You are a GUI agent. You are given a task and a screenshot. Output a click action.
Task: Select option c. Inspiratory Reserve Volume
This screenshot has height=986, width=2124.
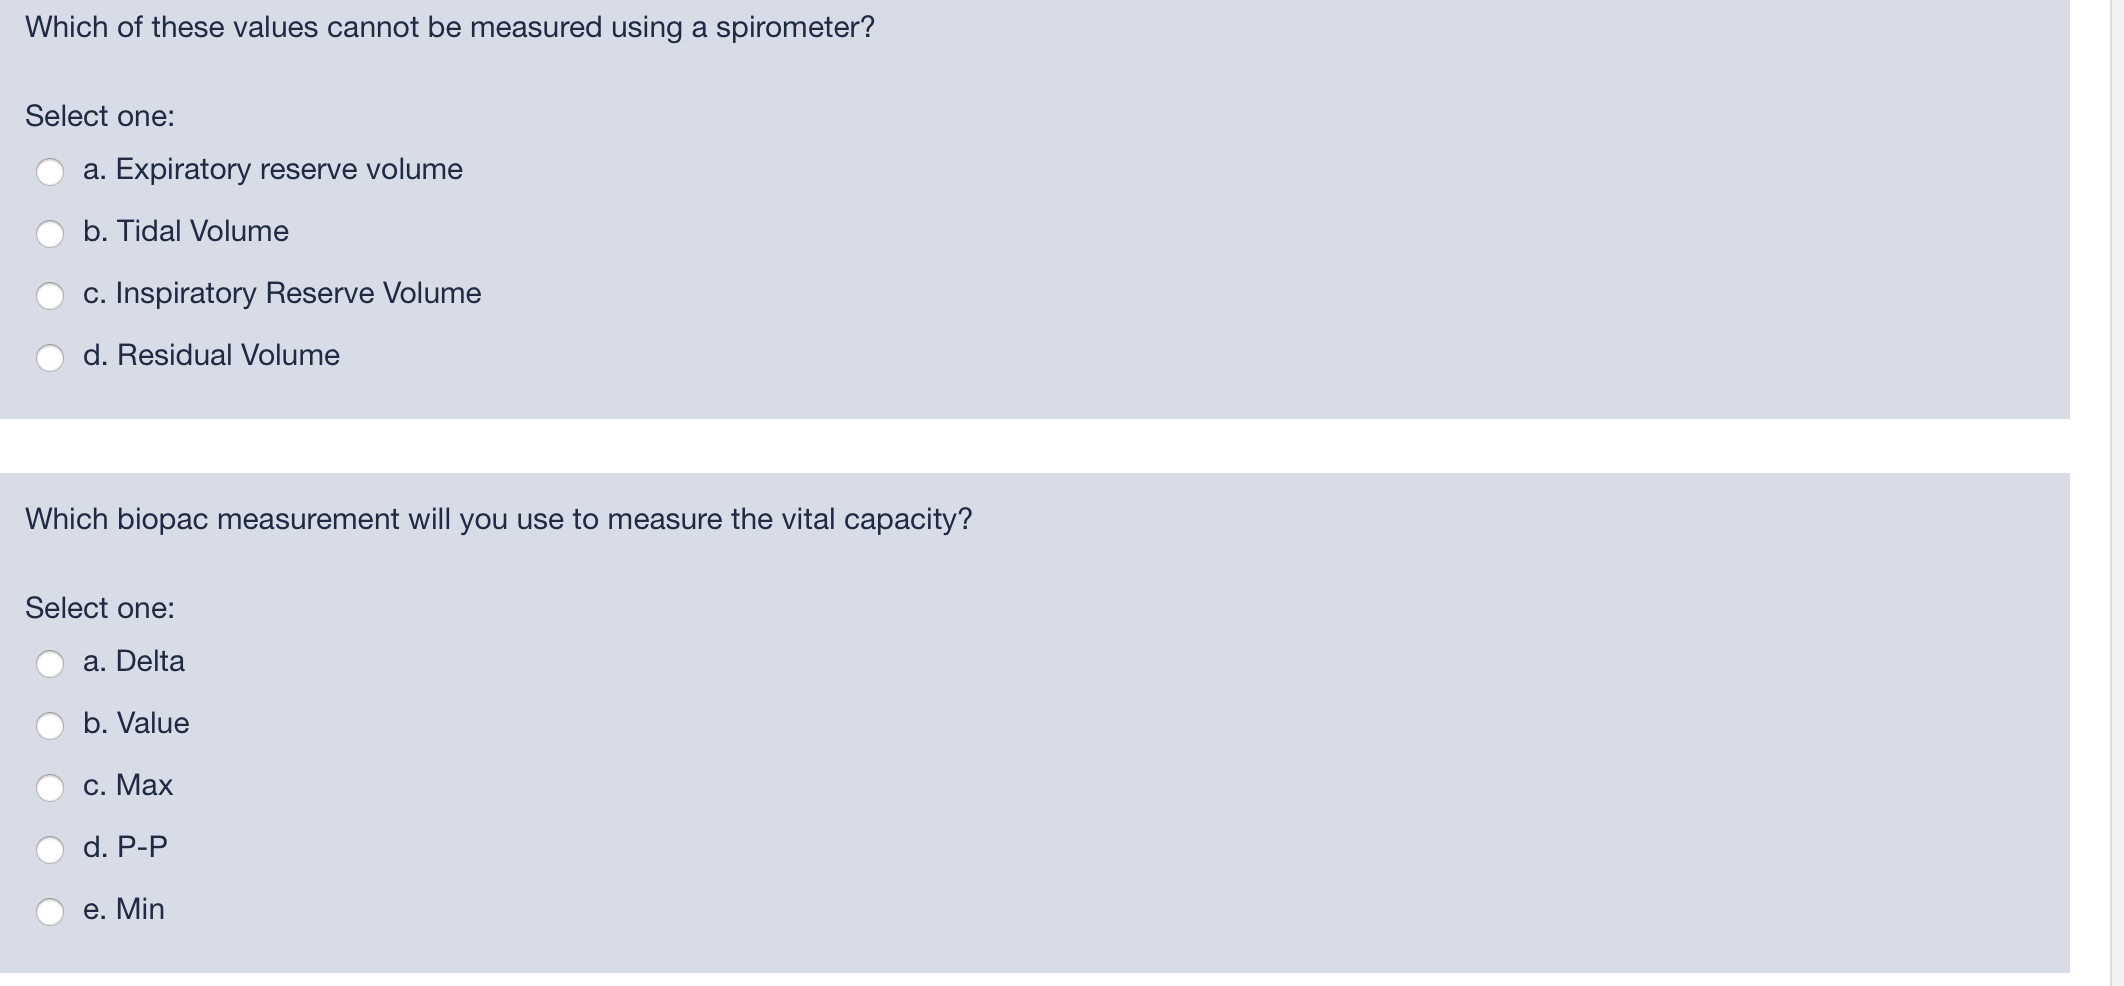[50, 296]
